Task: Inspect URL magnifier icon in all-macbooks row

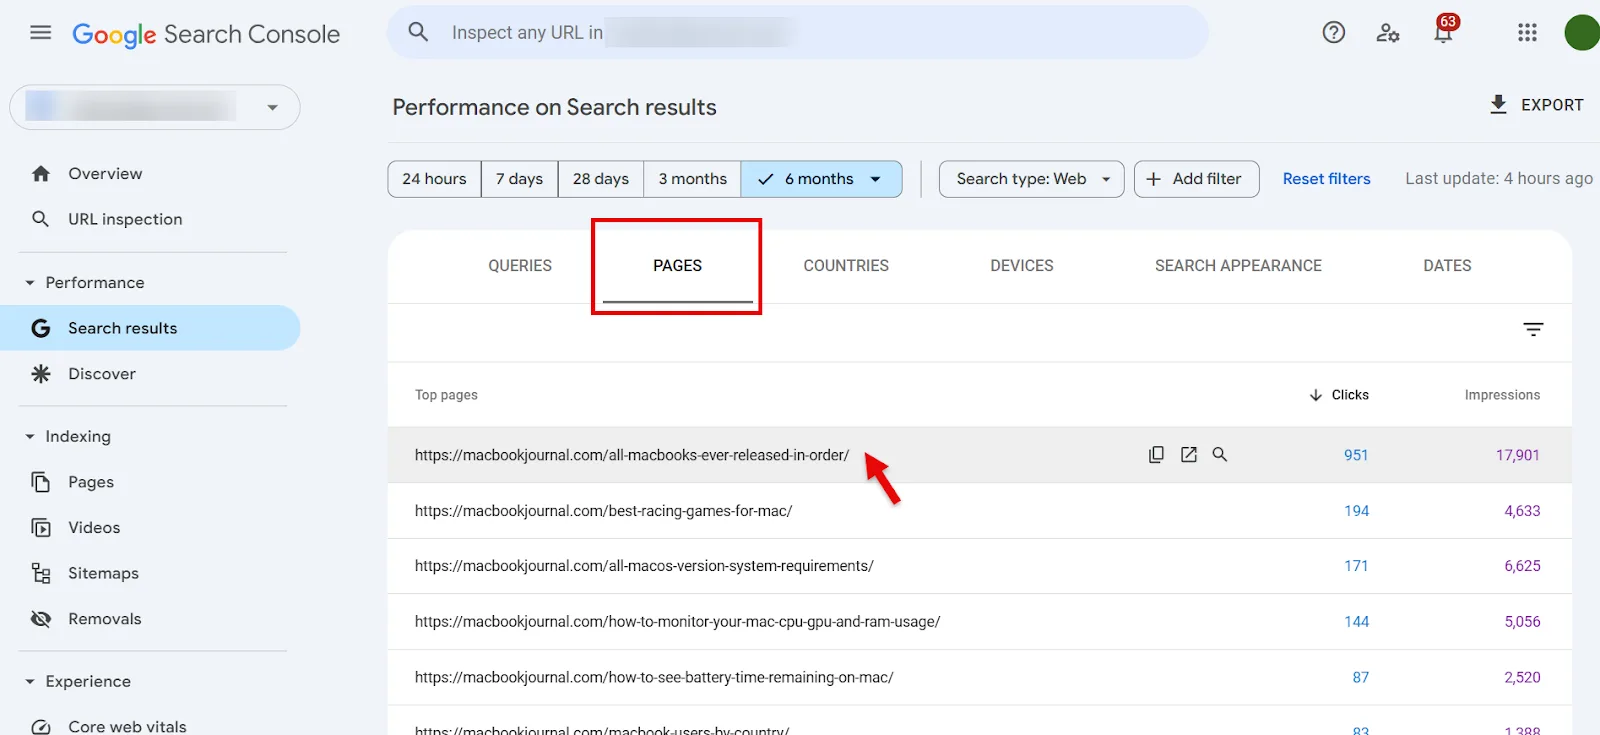Action: click(x=1220, y=454)
